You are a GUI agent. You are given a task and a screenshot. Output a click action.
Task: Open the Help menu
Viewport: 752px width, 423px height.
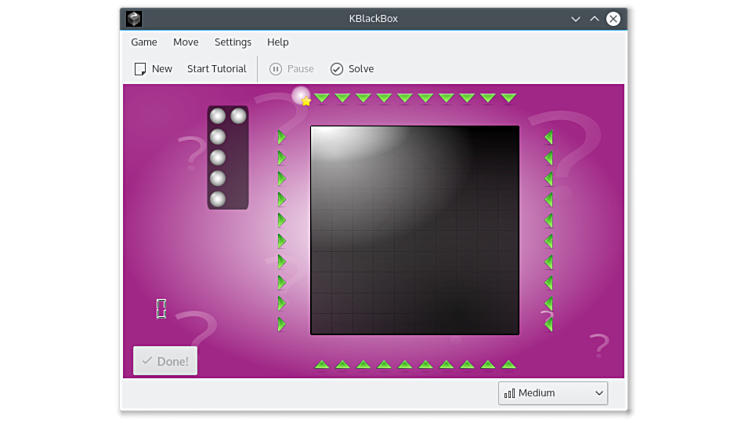pos(278,42)
